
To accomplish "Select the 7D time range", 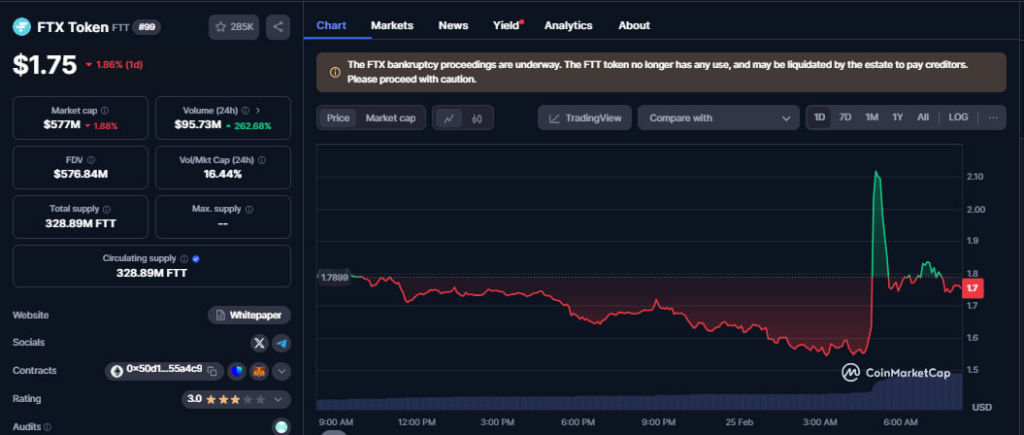I will click(x=845, y=117).
